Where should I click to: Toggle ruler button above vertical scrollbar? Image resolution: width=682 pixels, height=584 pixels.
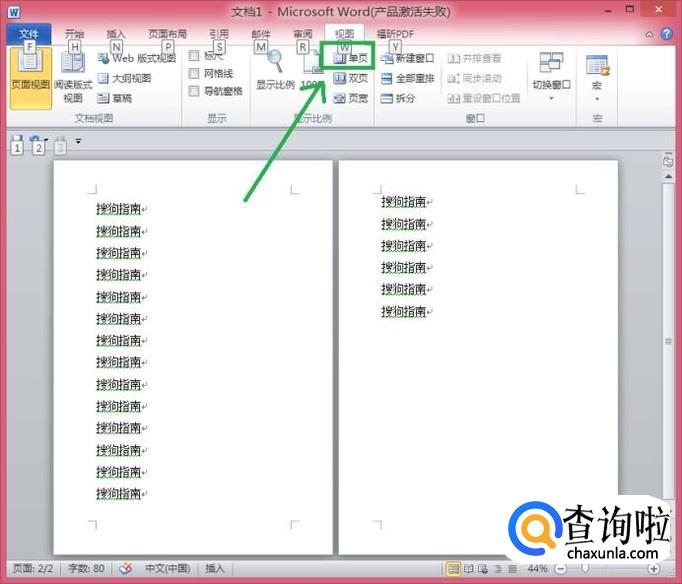(668, 160)
